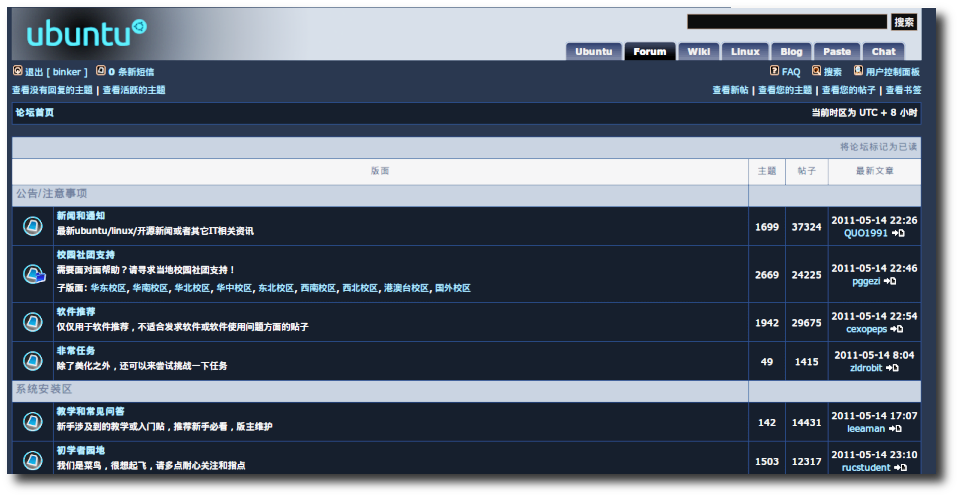The width and height of the screenshot is (959, 497).
Task: Open 西南校区 subforum link
Action: click(318, 288)
